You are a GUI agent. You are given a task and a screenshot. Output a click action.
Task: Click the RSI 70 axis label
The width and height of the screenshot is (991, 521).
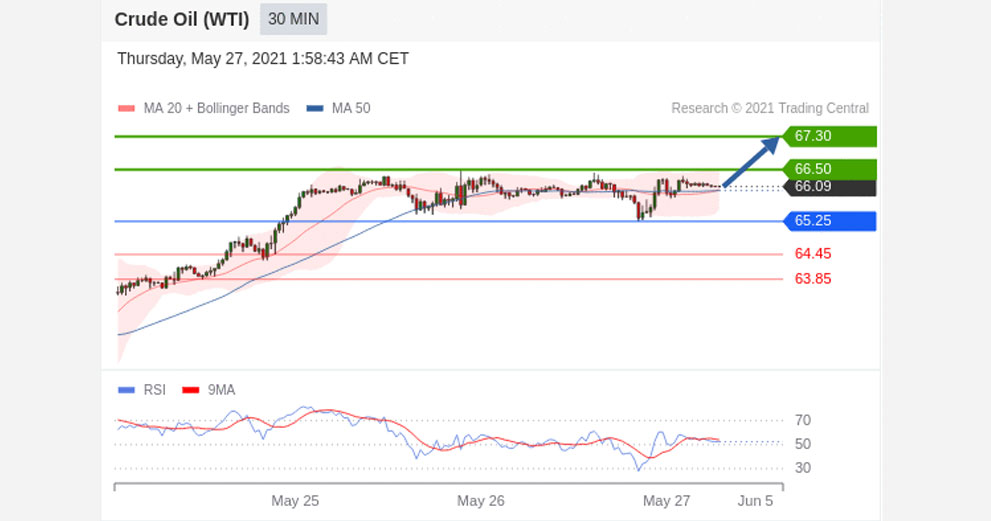pos(803,420)
